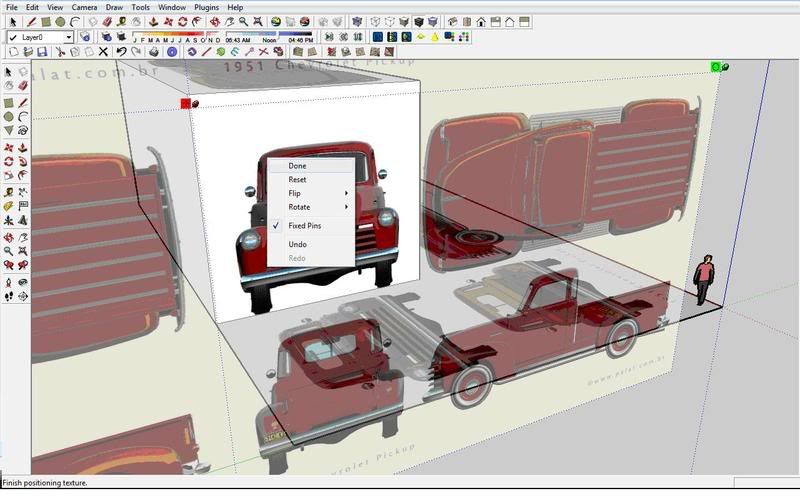Image resolution: width=800 pixels, height=496 pixels.
Task: Click the black X Delete icon
Action: 103,51
